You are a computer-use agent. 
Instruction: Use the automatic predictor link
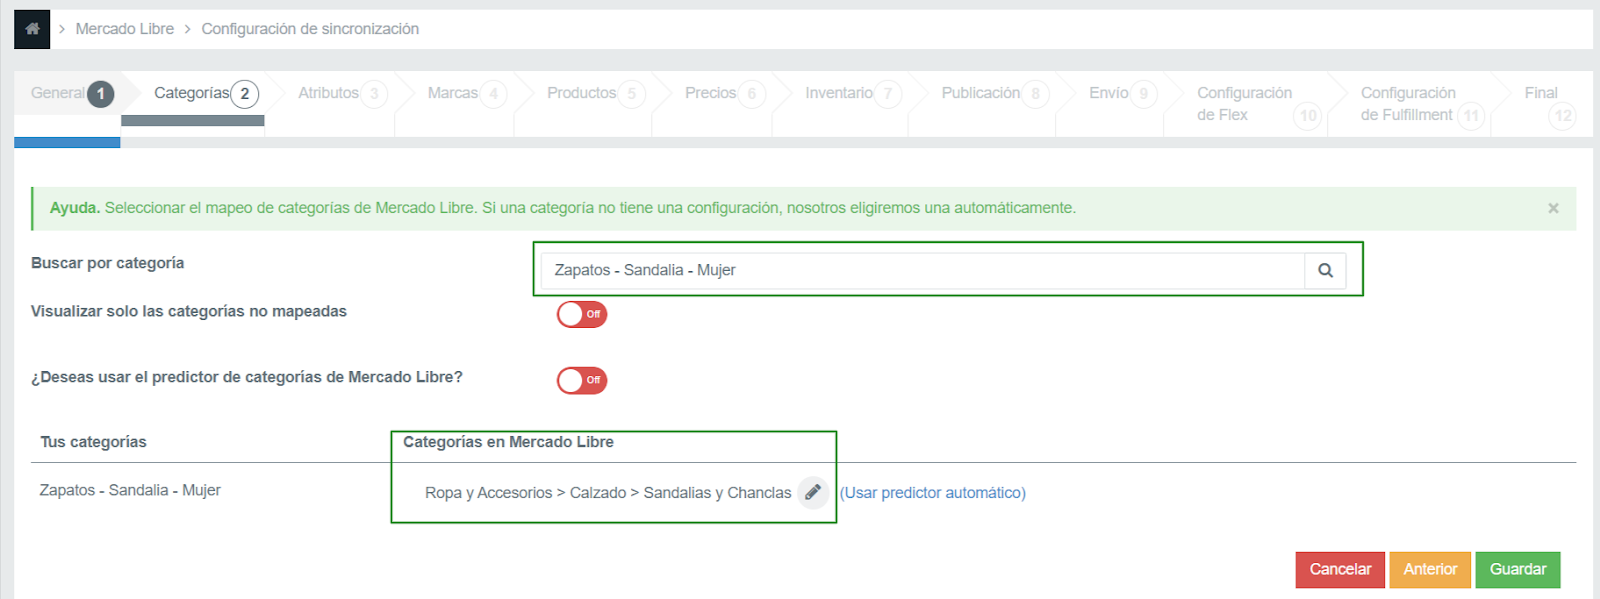pyautogui.click(x=932, y=492)
